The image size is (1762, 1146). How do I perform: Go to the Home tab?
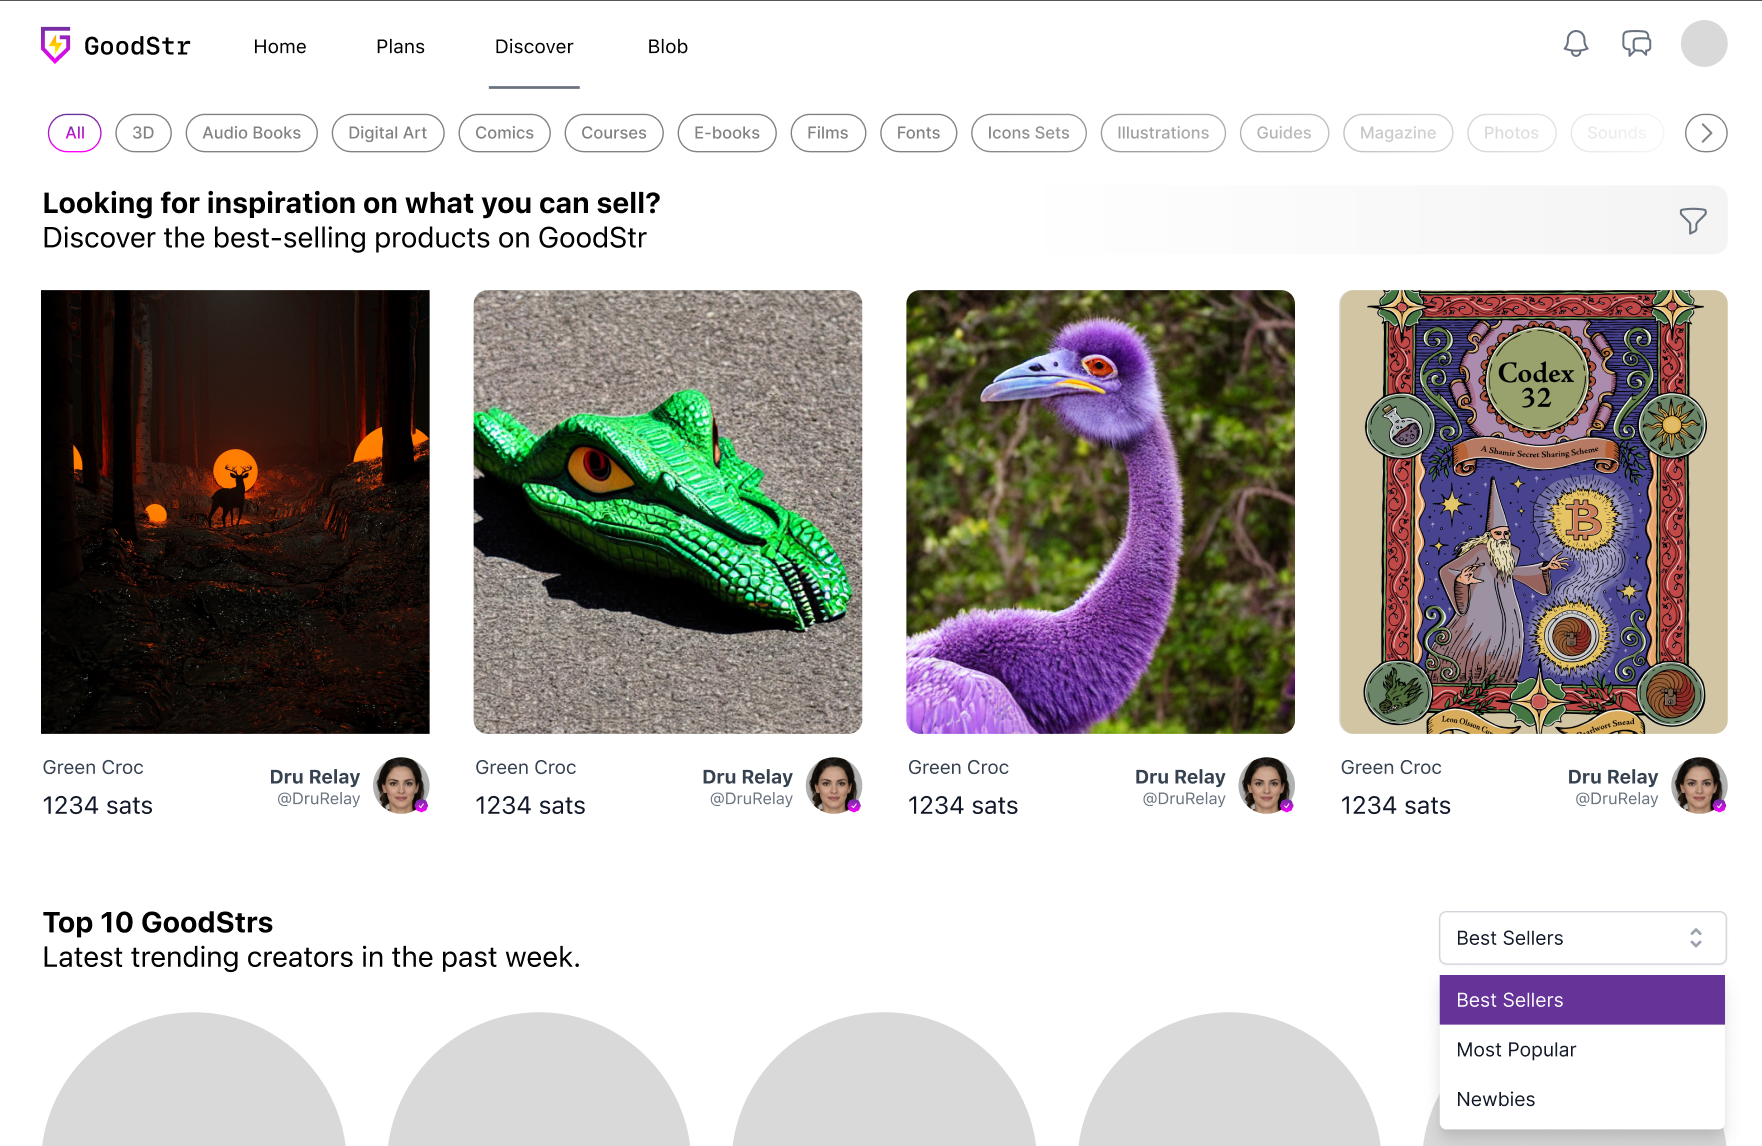280,47
